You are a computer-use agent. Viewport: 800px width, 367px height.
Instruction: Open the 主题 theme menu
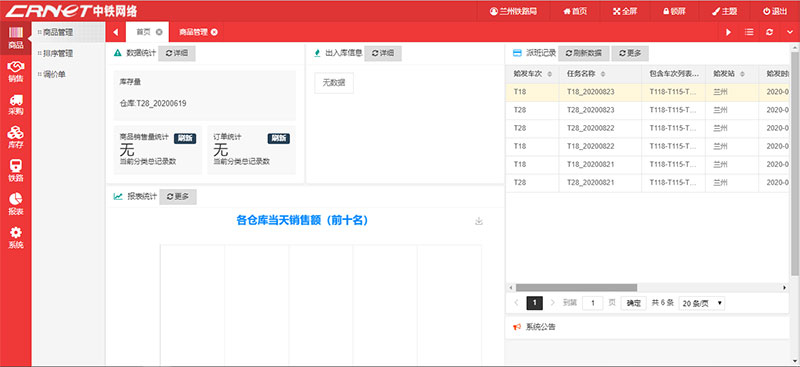click(x=724, y=11)
